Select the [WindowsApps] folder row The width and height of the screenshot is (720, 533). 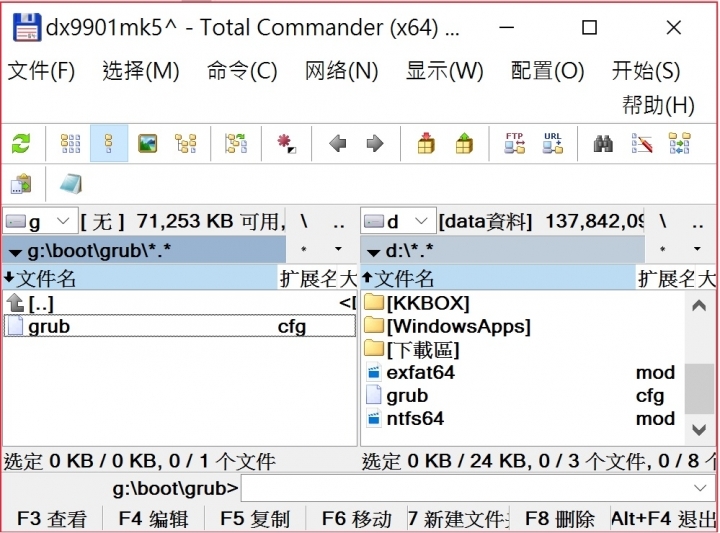(523, 326)
